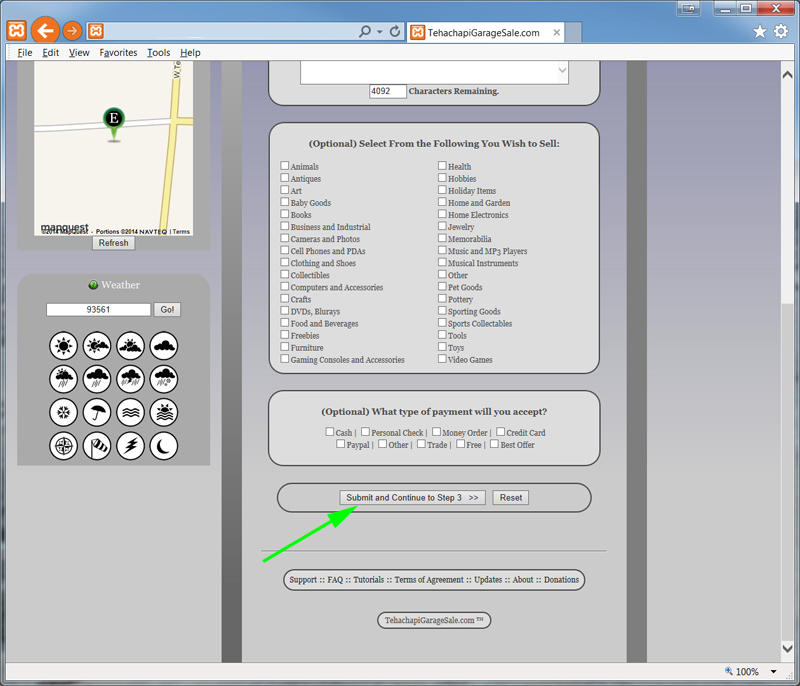Select the windsock icon
800x686 pixels.
(97, 446)
